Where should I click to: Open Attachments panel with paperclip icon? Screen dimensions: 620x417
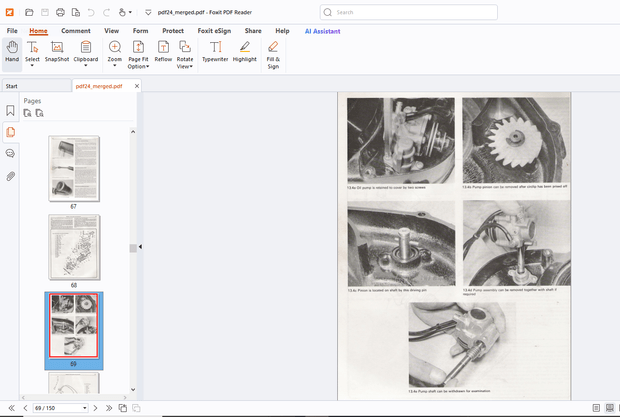click(x=10, y=176)
